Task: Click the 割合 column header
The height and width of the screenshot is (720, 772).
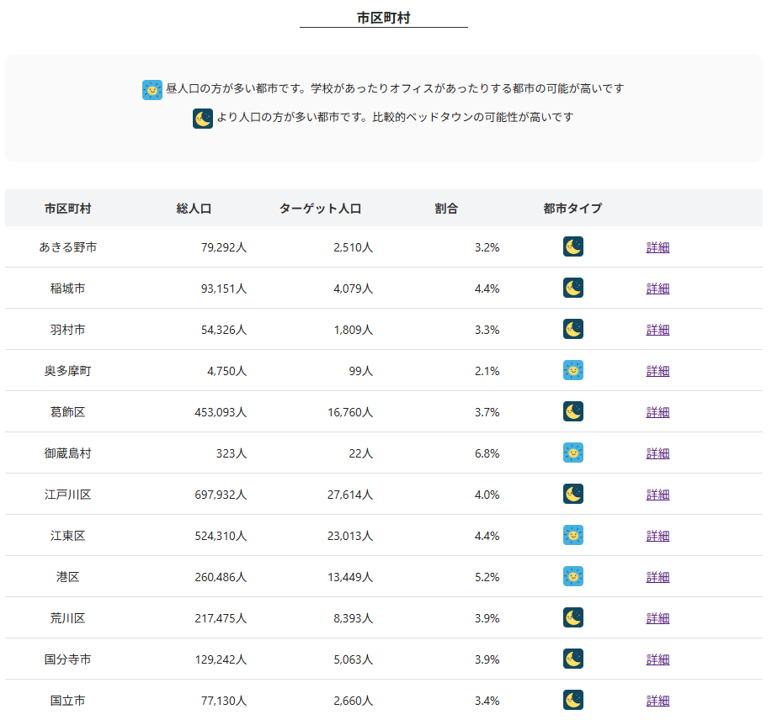Action: pos(446,209)
